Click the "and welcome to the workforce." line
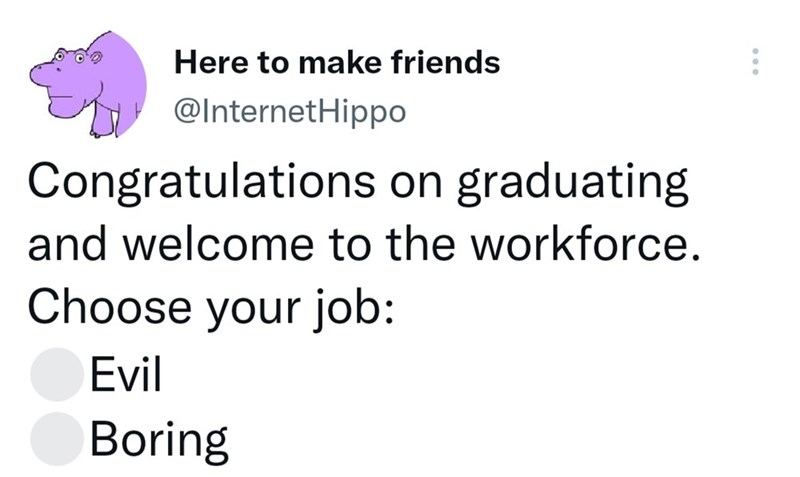 (360, 246)
